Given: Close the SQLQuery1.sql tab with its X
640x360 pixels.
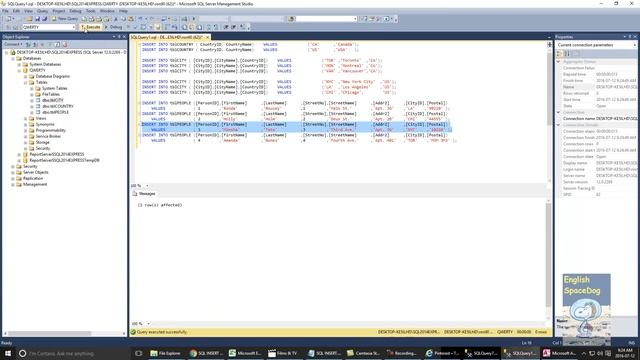Looking at the screenshot, I should [x=207, y=37].
